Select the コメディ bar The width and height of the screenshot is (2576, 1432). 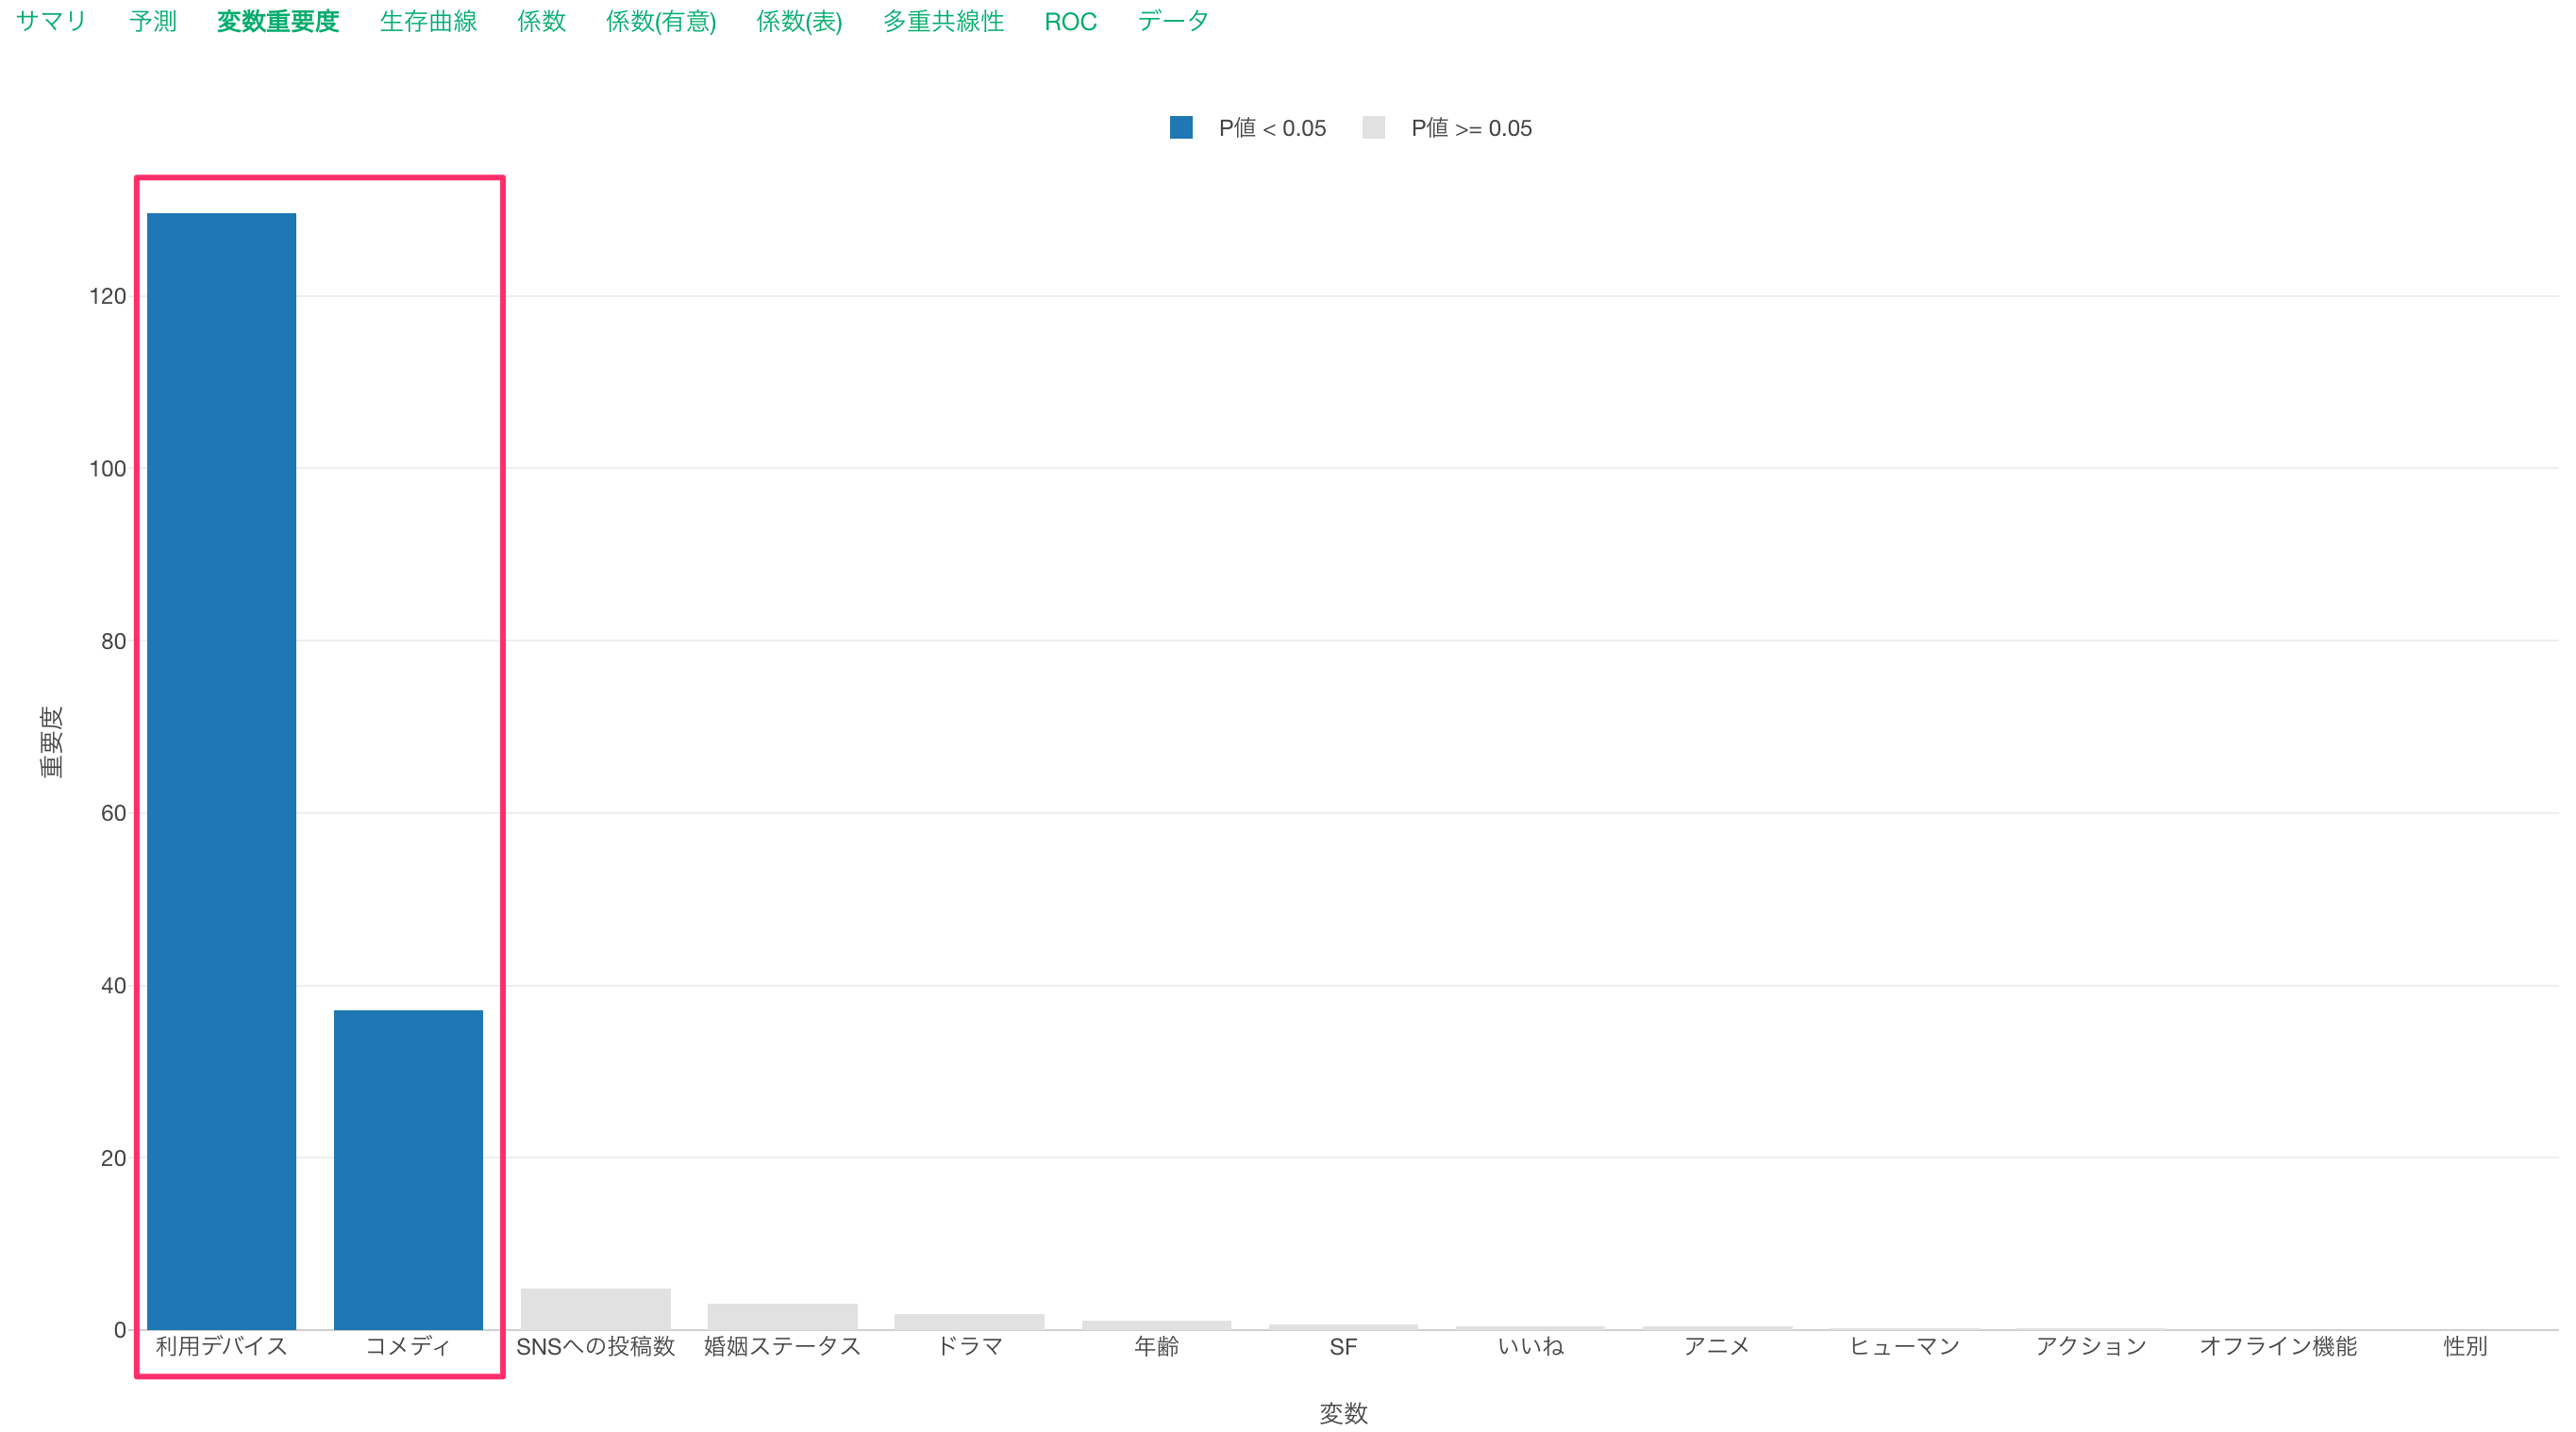pos(408,1169)
